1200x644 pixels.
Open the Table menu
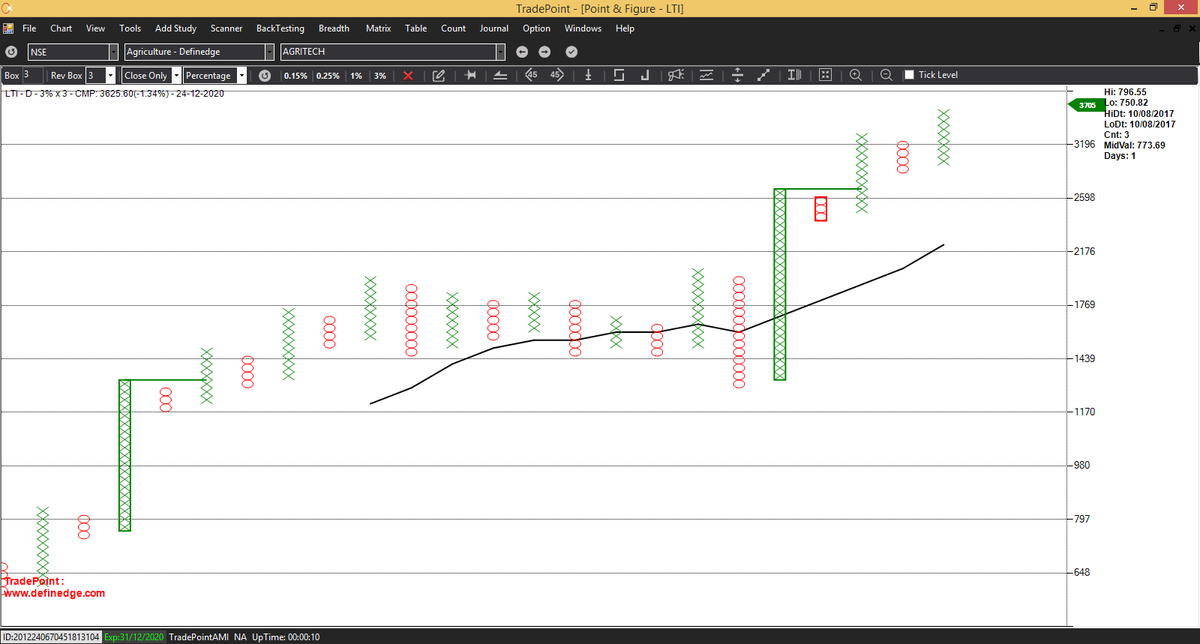click(416, 28)
